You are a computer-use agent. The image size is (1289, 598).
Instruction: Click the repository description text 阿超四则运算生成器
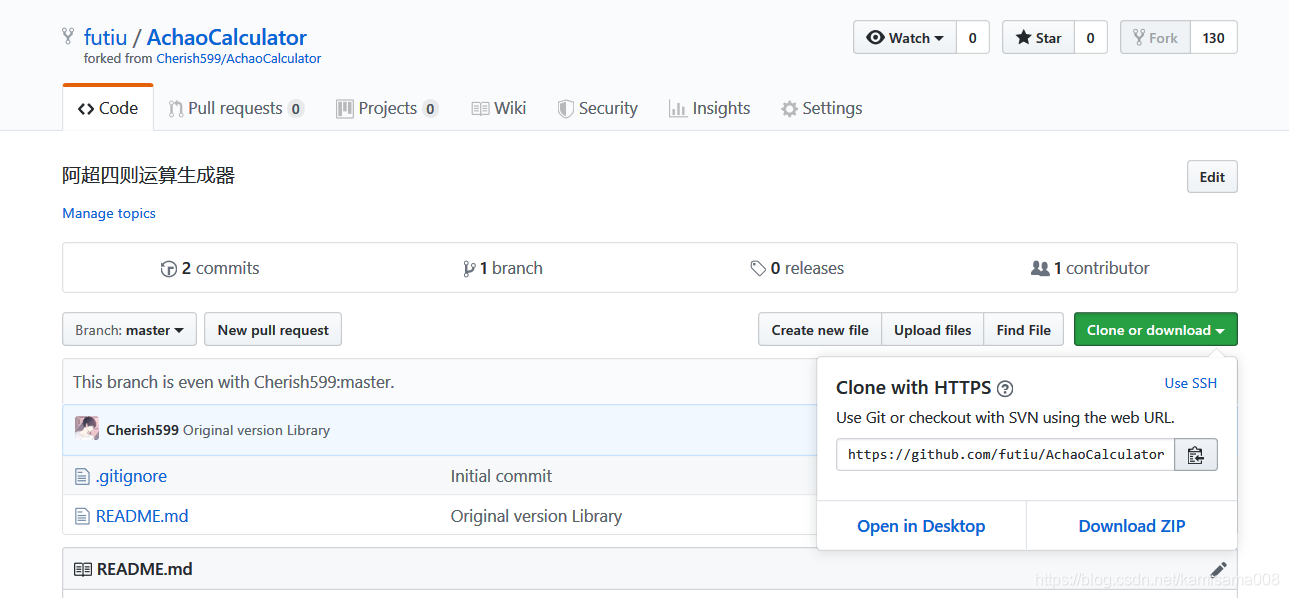tap(149, 176)
